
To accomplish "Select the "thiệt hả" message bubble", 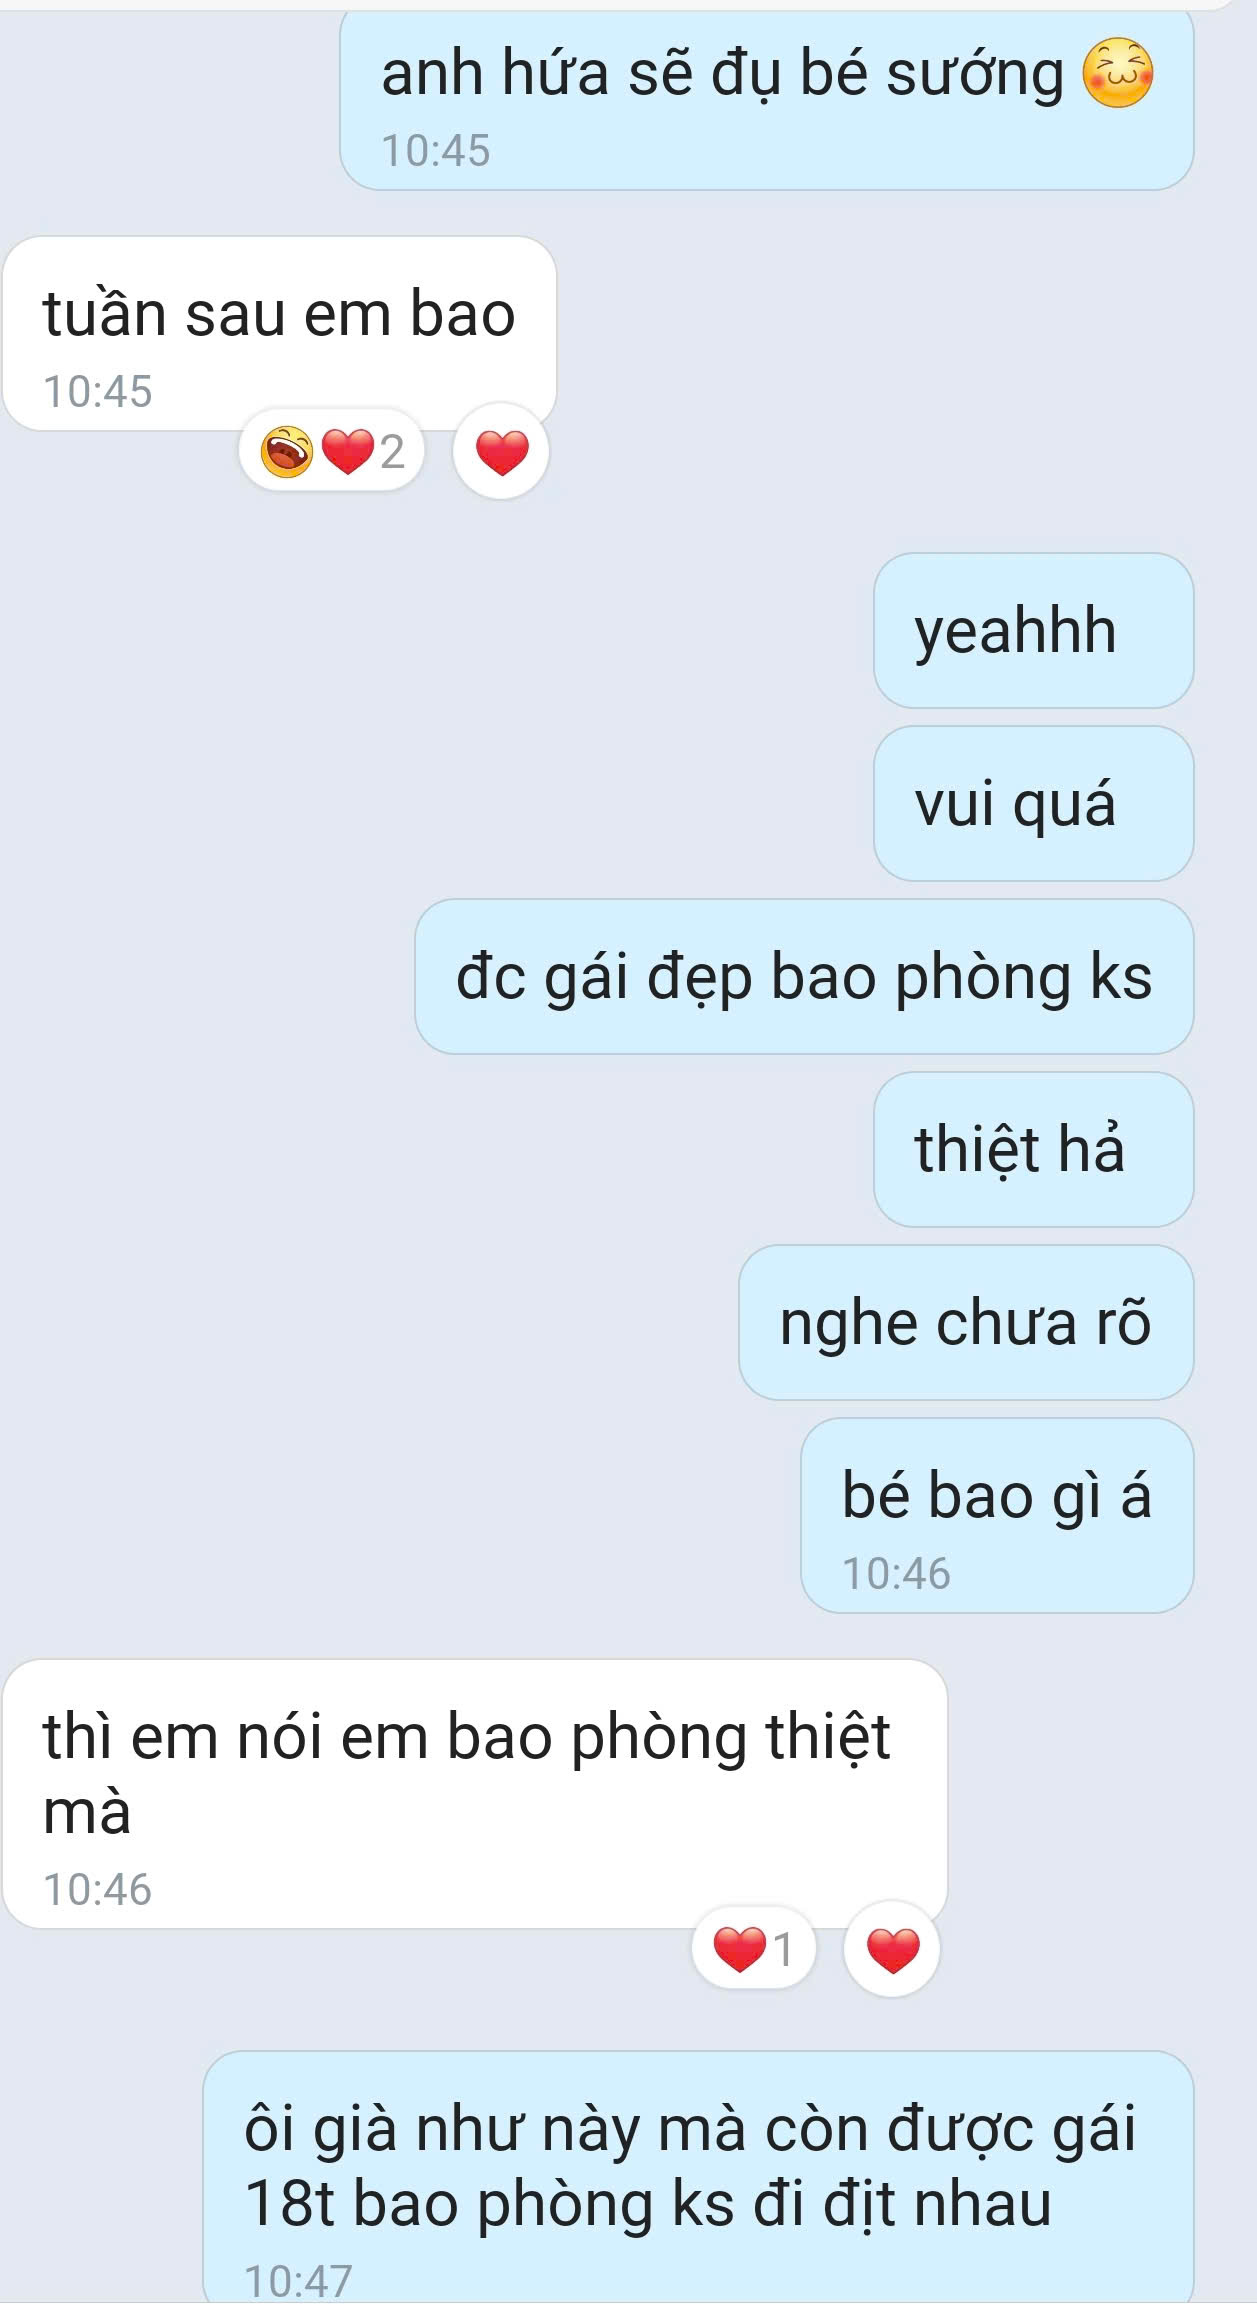I will click(1034, 1150).
